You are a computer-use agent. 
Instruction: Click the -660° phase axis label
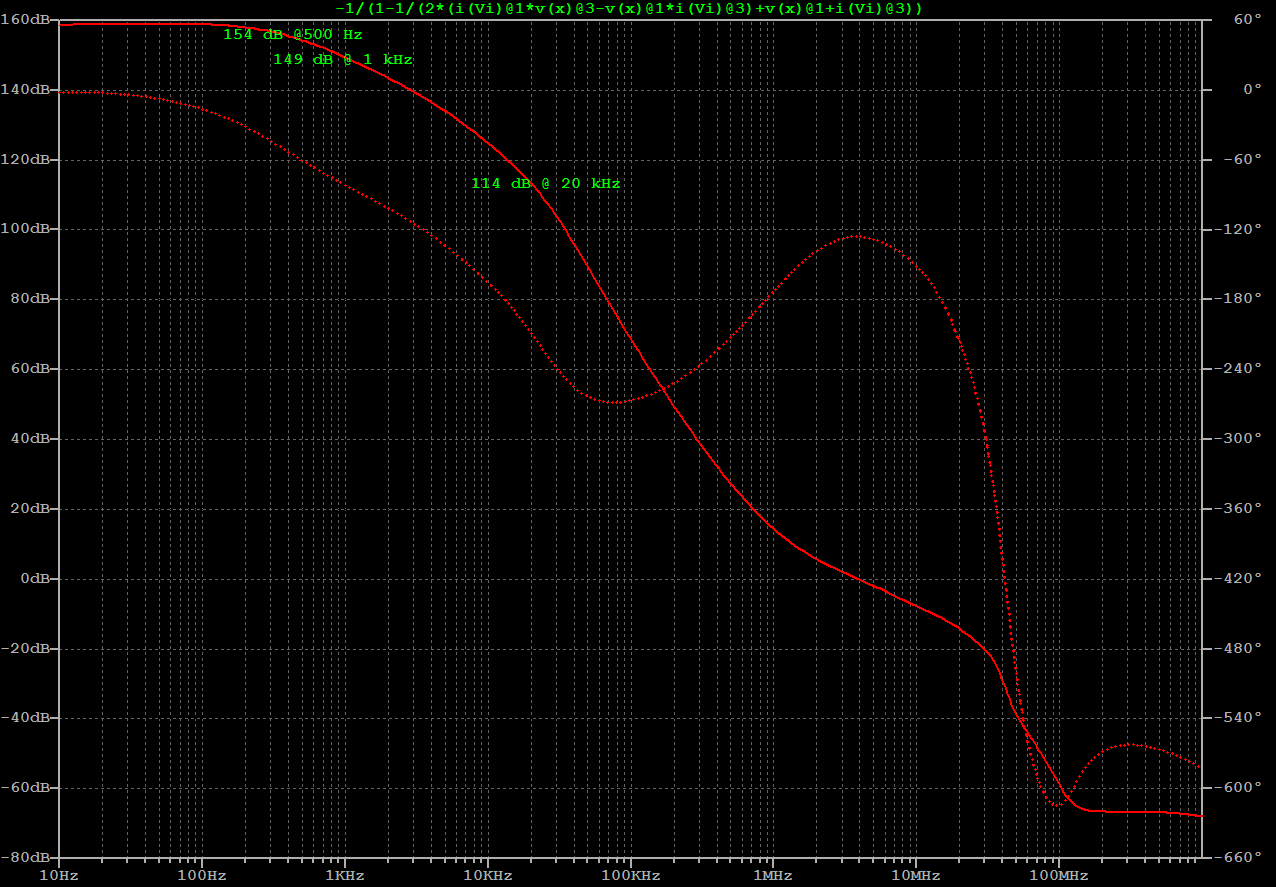(x=1240, y=858)
